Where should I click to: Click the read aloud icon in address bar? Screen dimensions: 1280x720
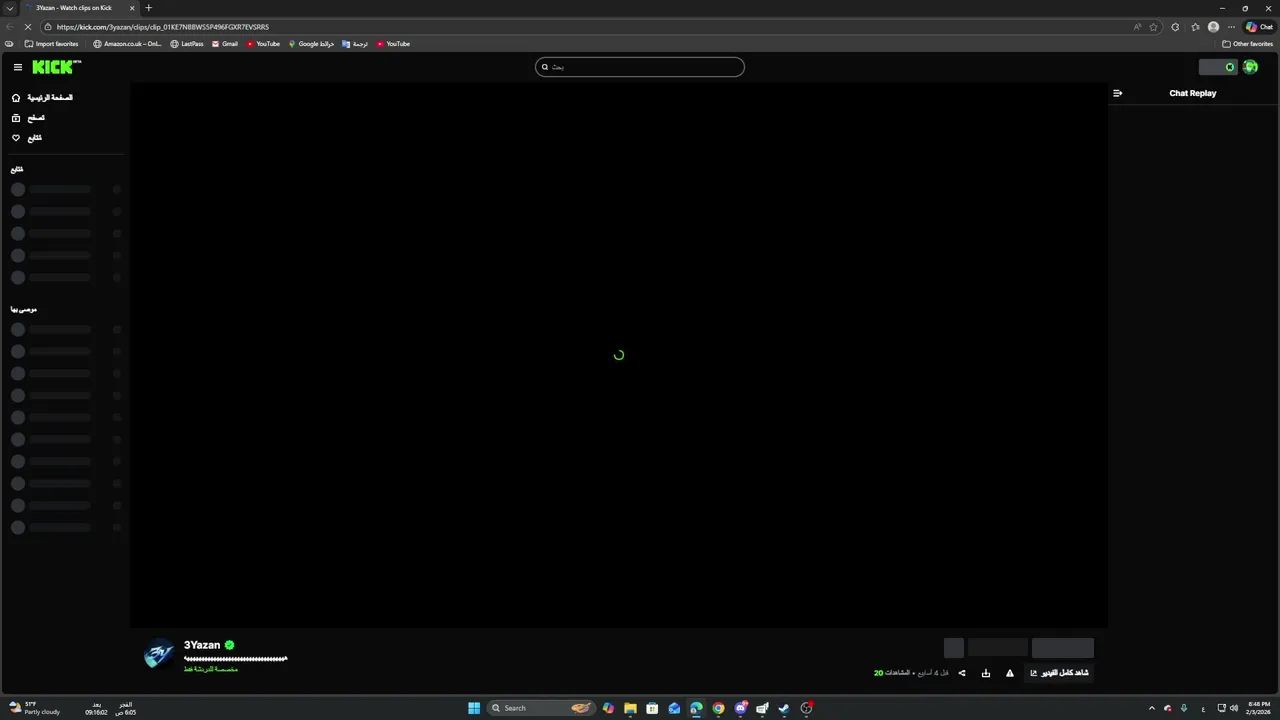(1137, 27)
